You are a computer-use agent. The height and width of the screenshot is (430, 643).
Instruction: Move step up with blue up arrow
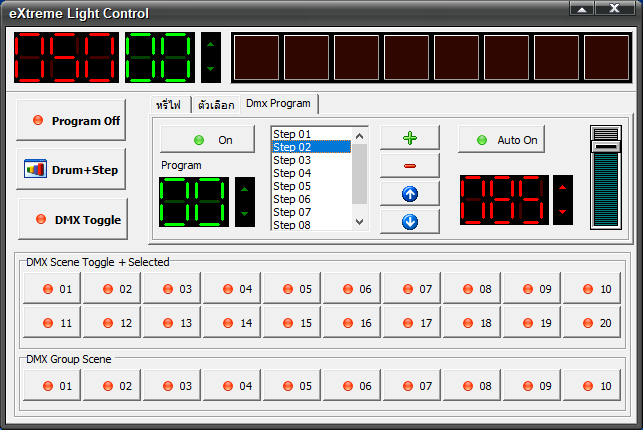tap(410, 194)
